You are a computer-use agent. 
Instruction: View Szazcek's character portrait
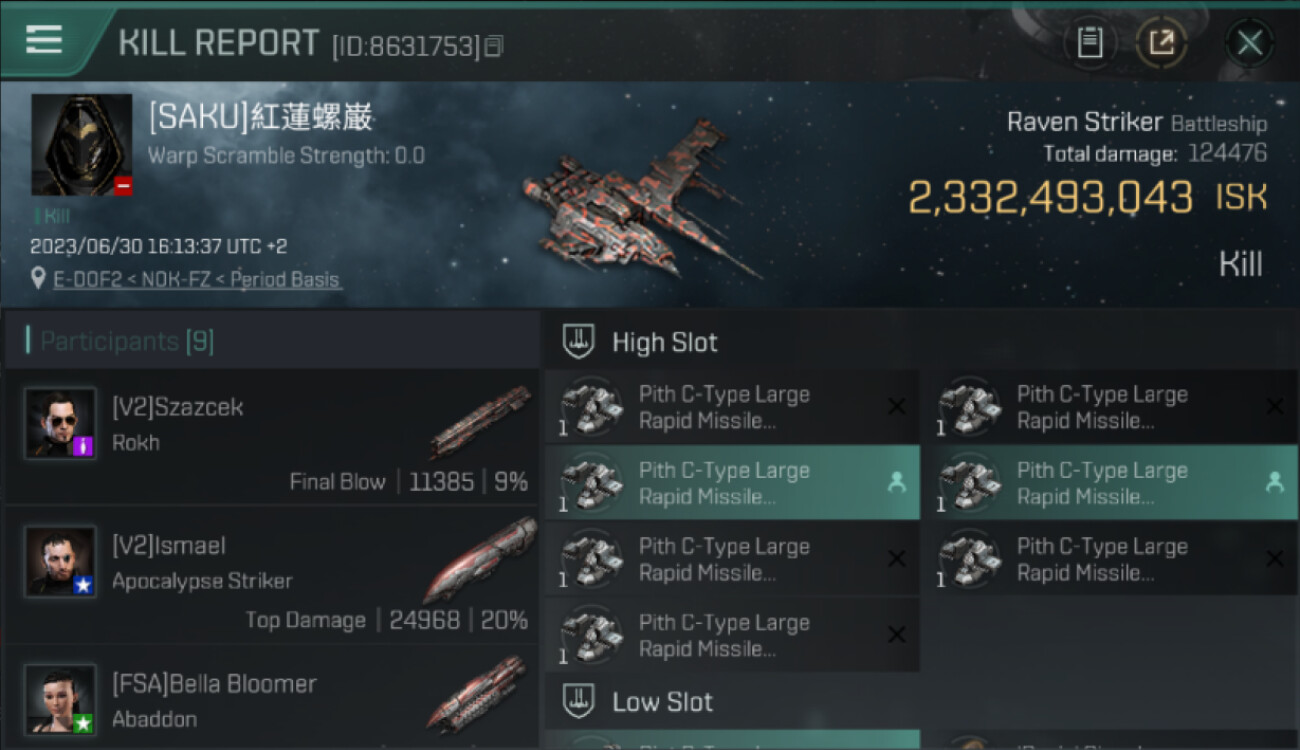(61, 424)
